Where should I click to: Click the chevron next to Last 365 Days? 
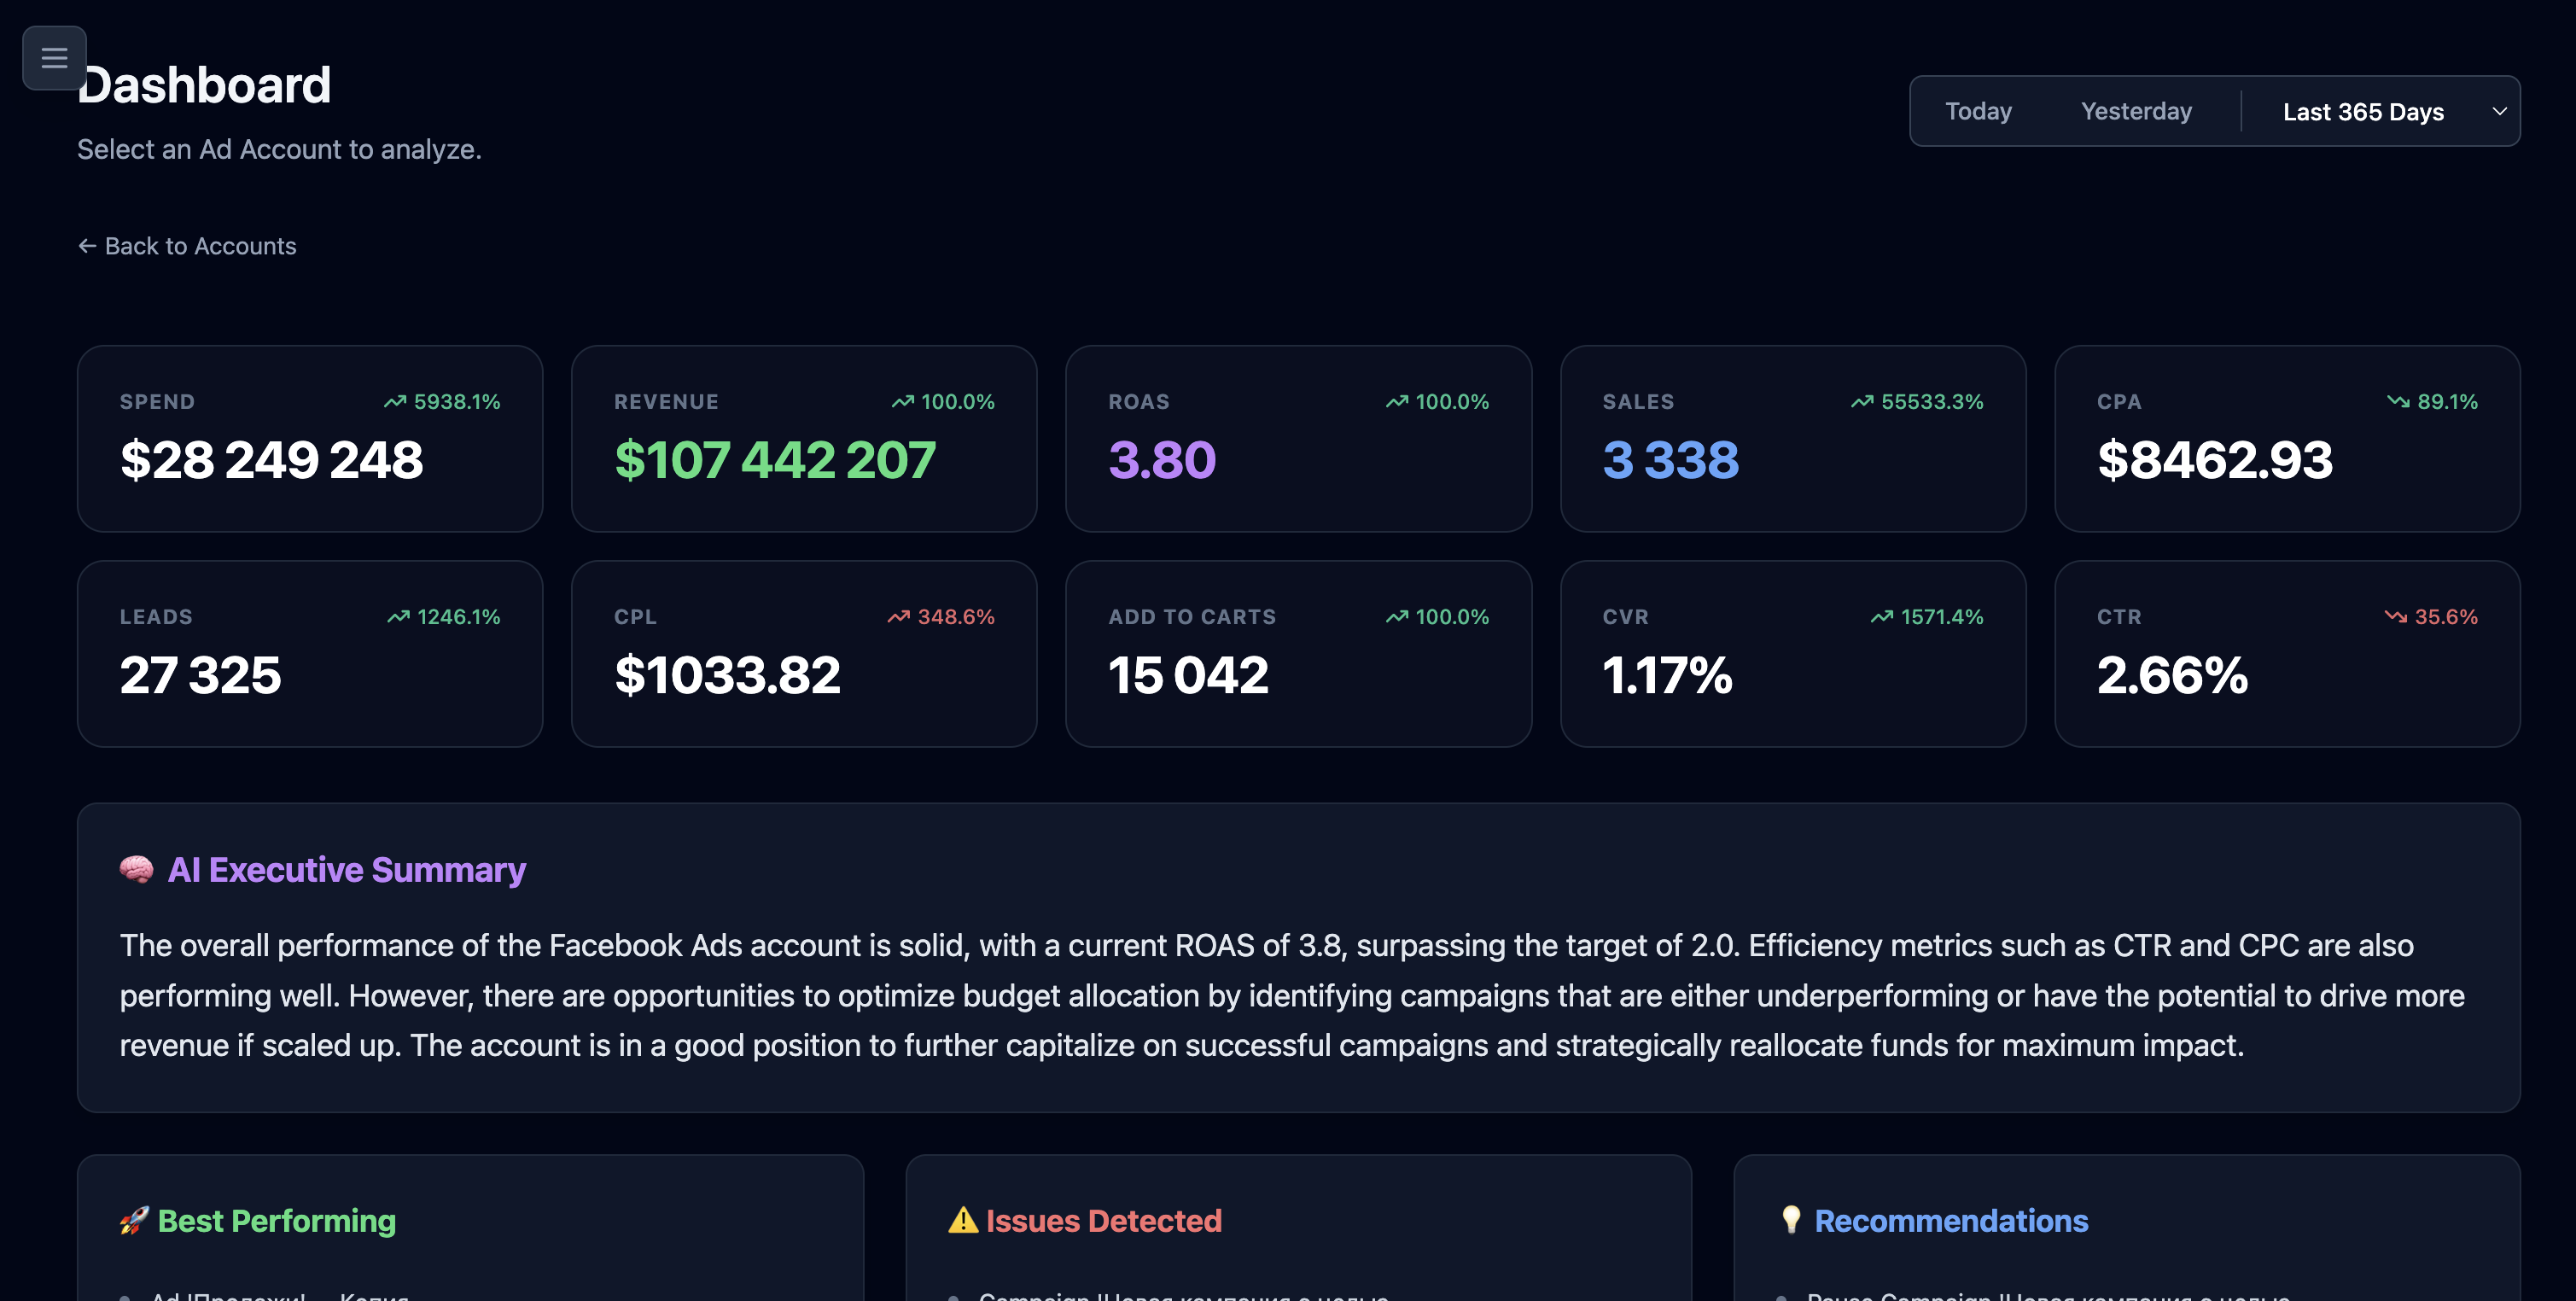(2501, 111)
